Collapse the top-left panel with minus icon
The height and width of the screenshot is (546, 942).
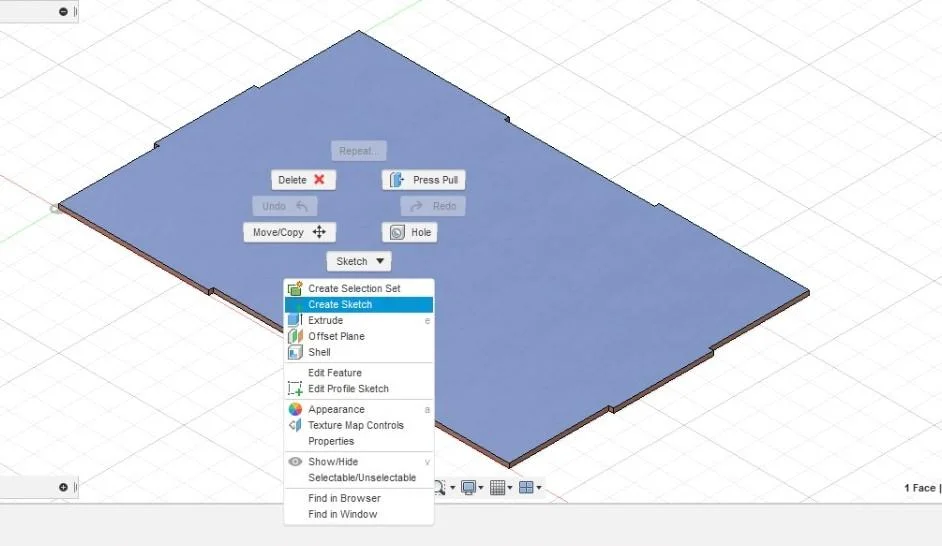click(63, 11)
